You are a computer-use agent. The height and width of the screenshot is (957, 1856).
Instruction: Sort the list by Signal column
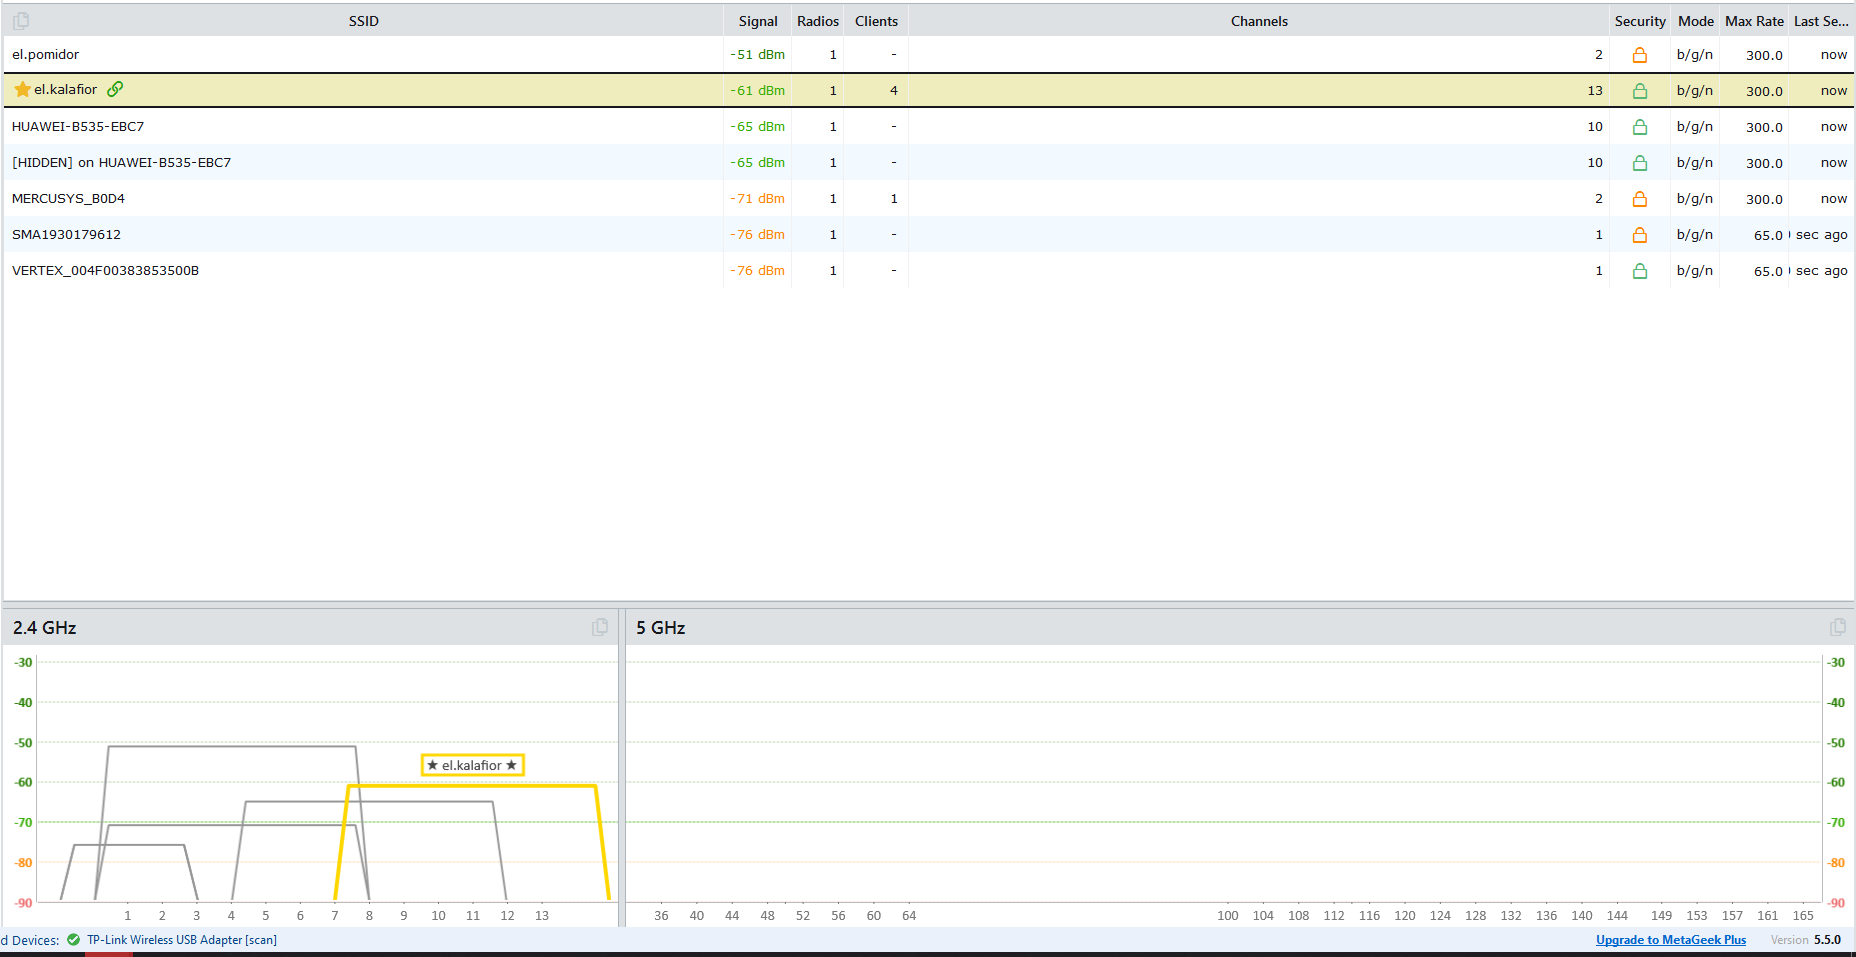[758, 21]
